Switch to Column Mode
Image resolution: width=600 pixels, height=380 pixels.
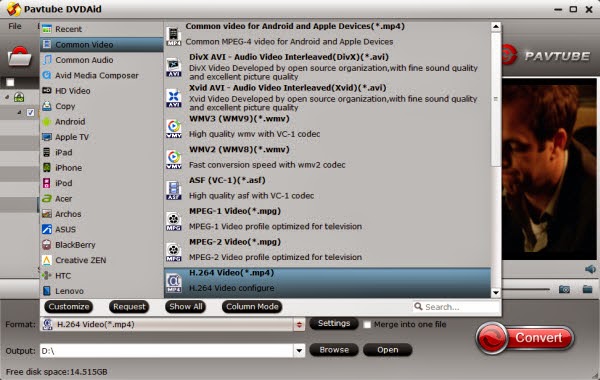coord(252,307)
